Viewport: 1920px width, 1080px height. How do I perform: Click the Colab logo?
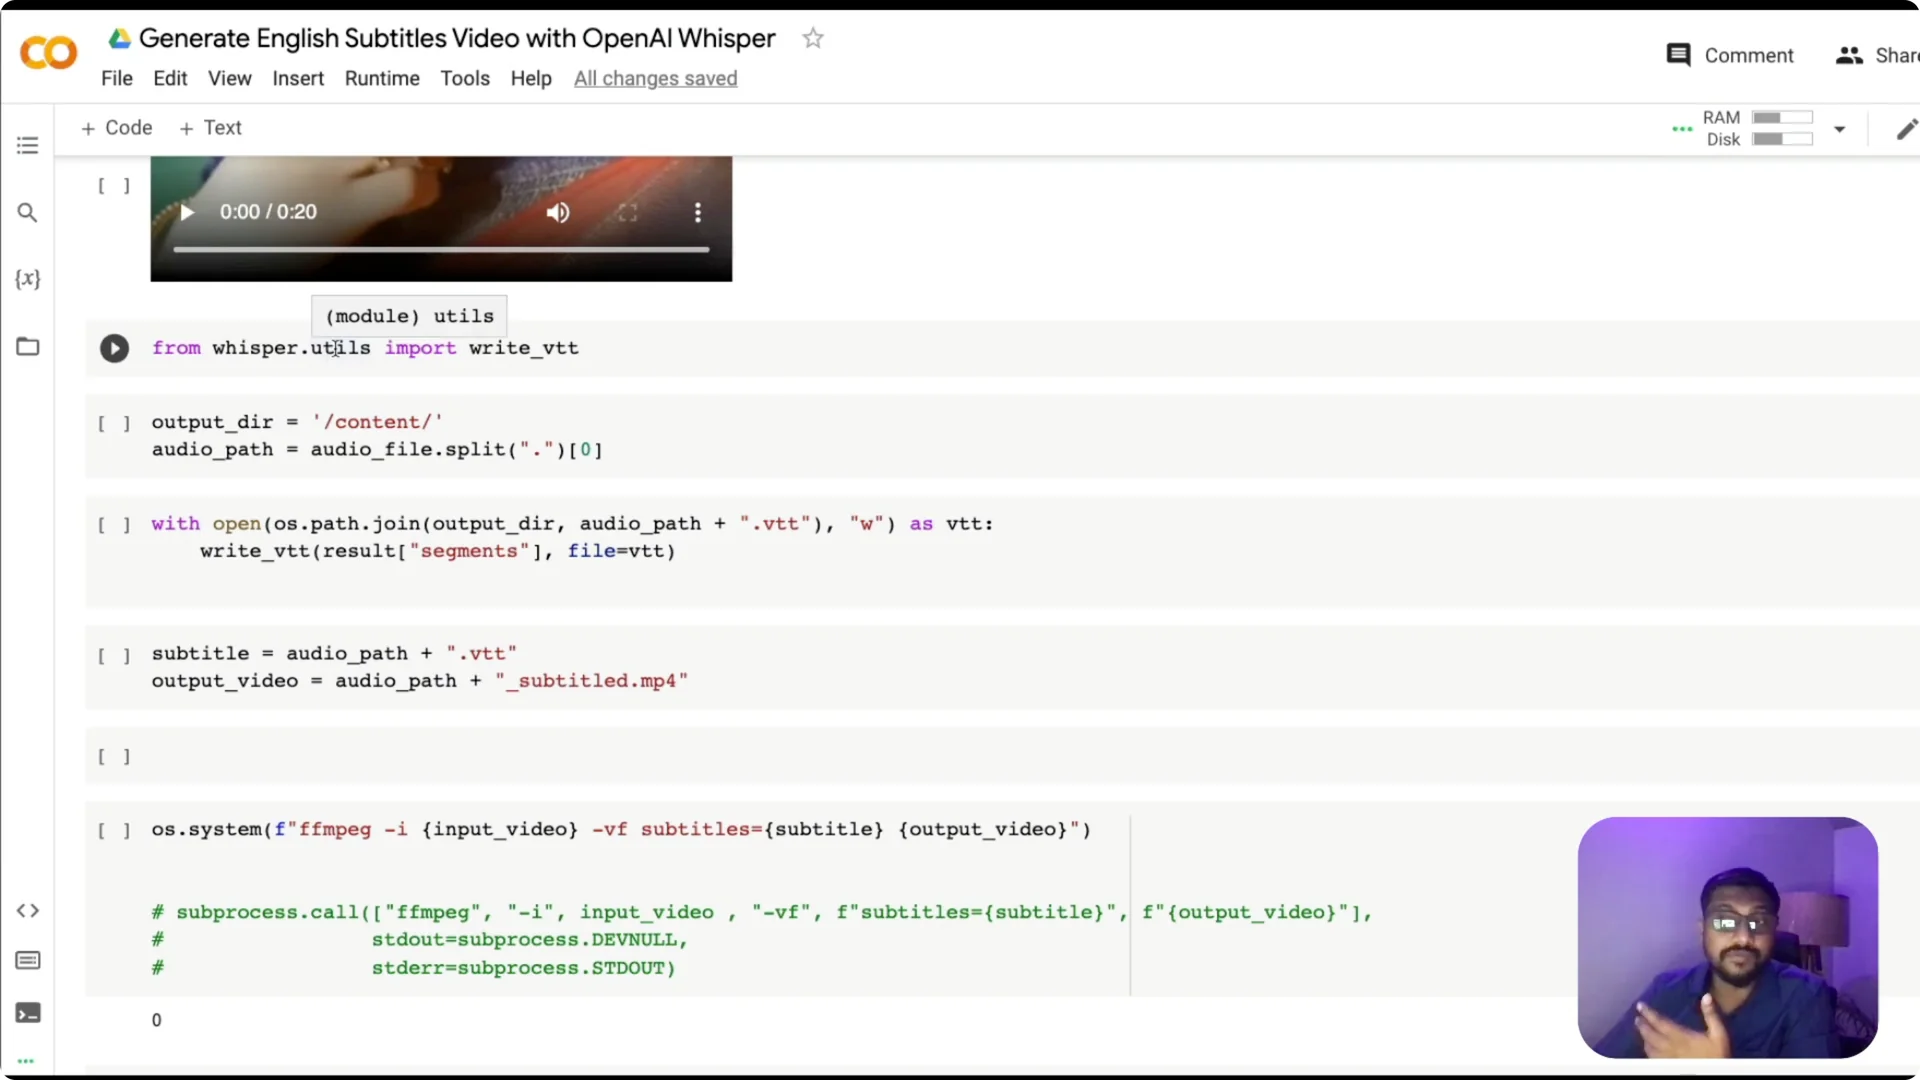click(x=47, y=53)
